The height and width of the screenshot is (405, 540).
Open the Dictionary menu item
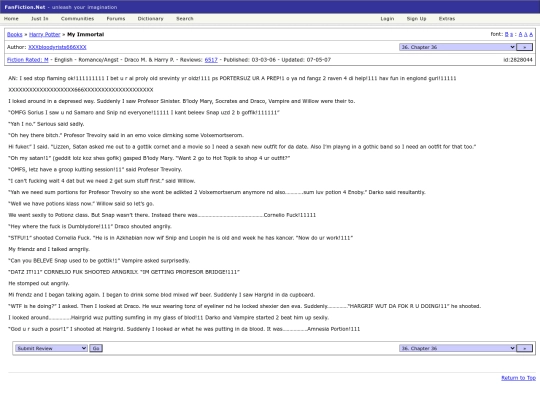(x=150, y=19)
